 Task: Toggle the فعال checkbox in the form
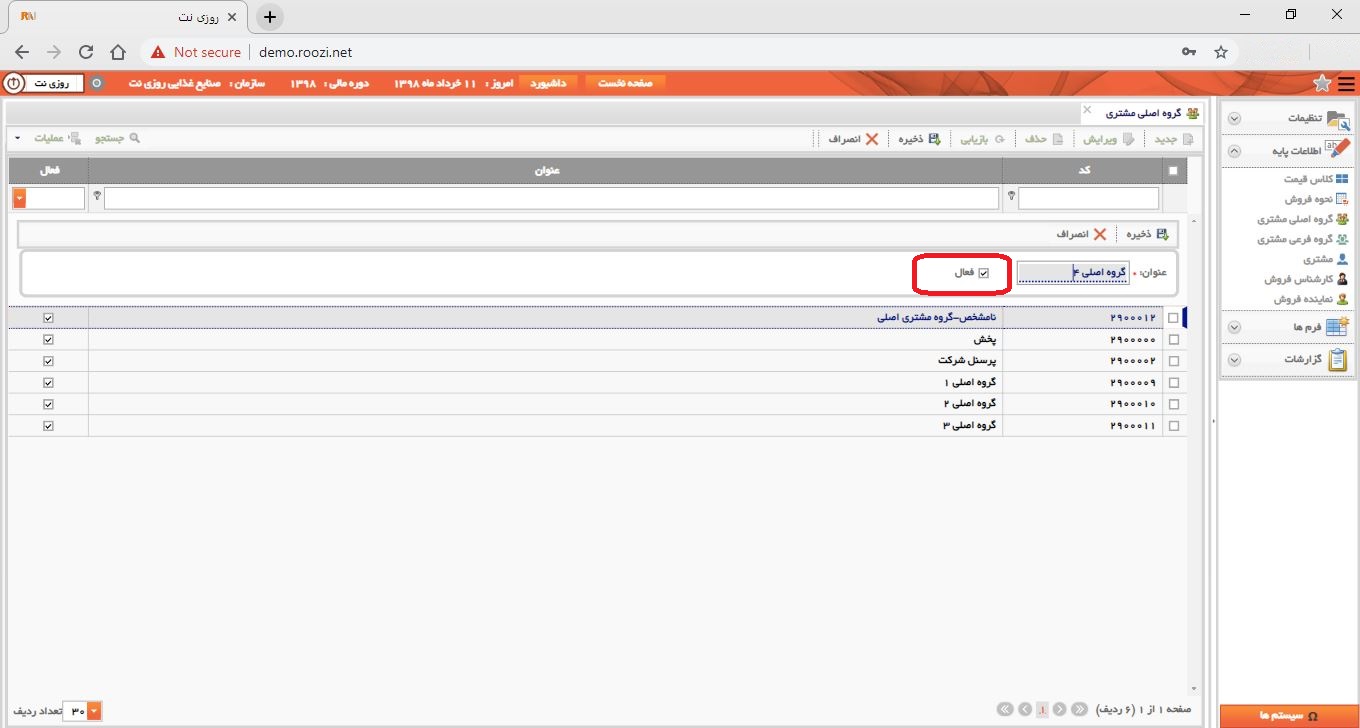[x=984, y=273]
